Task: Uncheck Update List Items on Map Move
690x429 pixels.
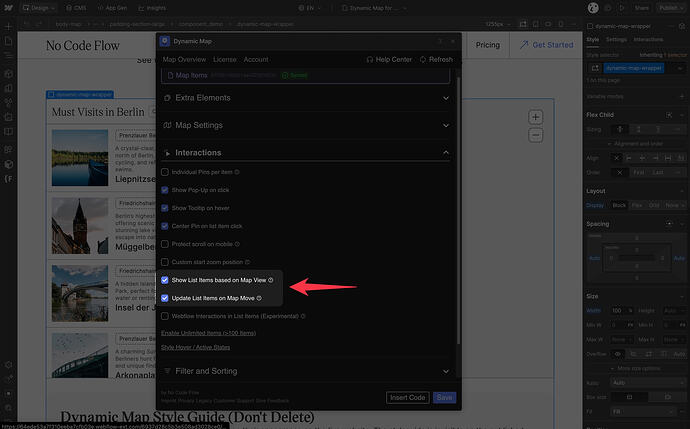Action: pyautogui.click(x=165, y=298)
